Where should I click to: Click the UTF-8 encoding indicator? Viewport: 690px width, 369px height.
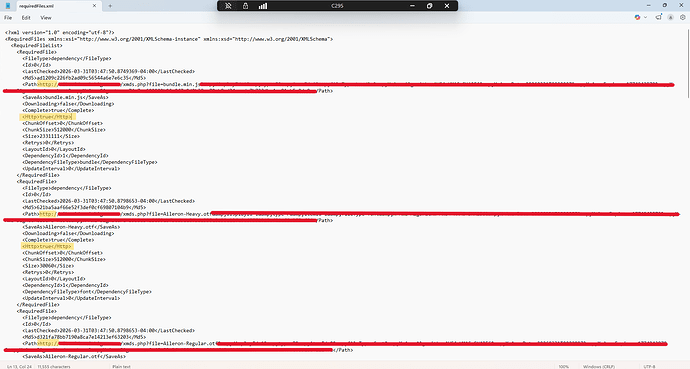tap(650, 366)
